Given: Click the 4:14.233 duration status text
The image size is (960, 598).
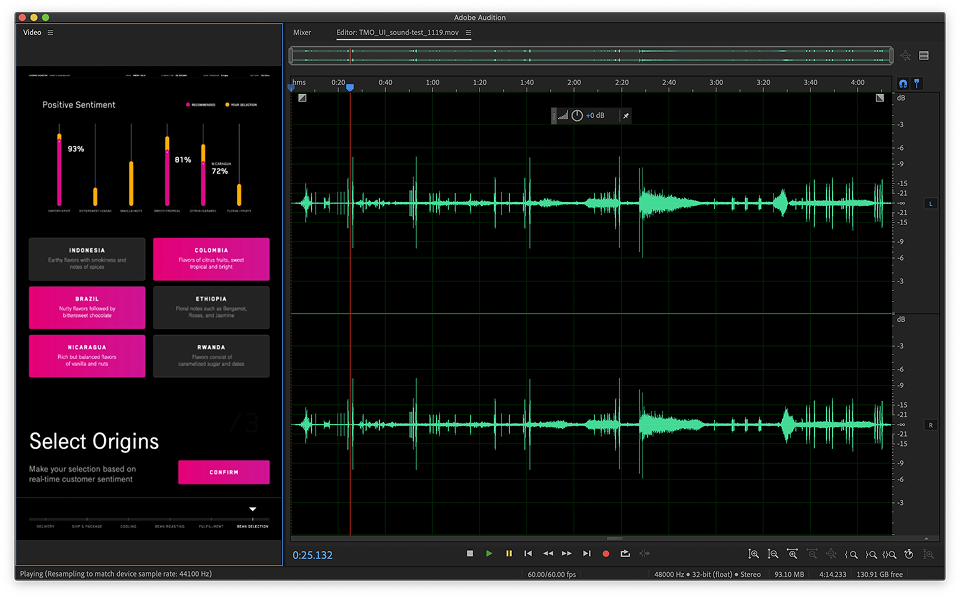Looking at the screenshot, I should pos(833,575).
